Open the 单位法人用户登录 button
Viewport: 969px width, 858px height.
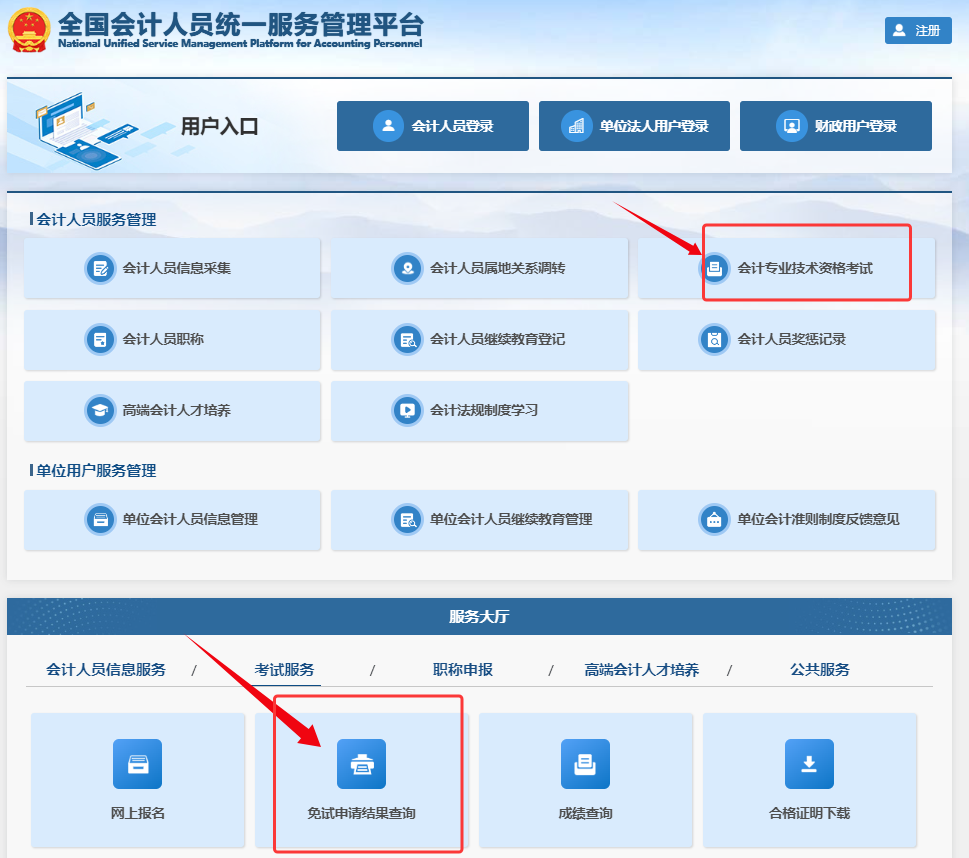(x=634, y=126)
